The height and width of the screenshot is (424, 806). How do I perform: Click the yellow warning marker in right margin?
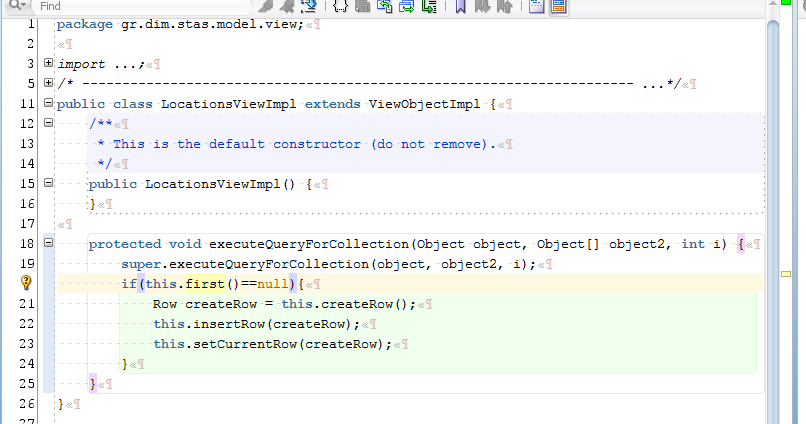point(786,274)
